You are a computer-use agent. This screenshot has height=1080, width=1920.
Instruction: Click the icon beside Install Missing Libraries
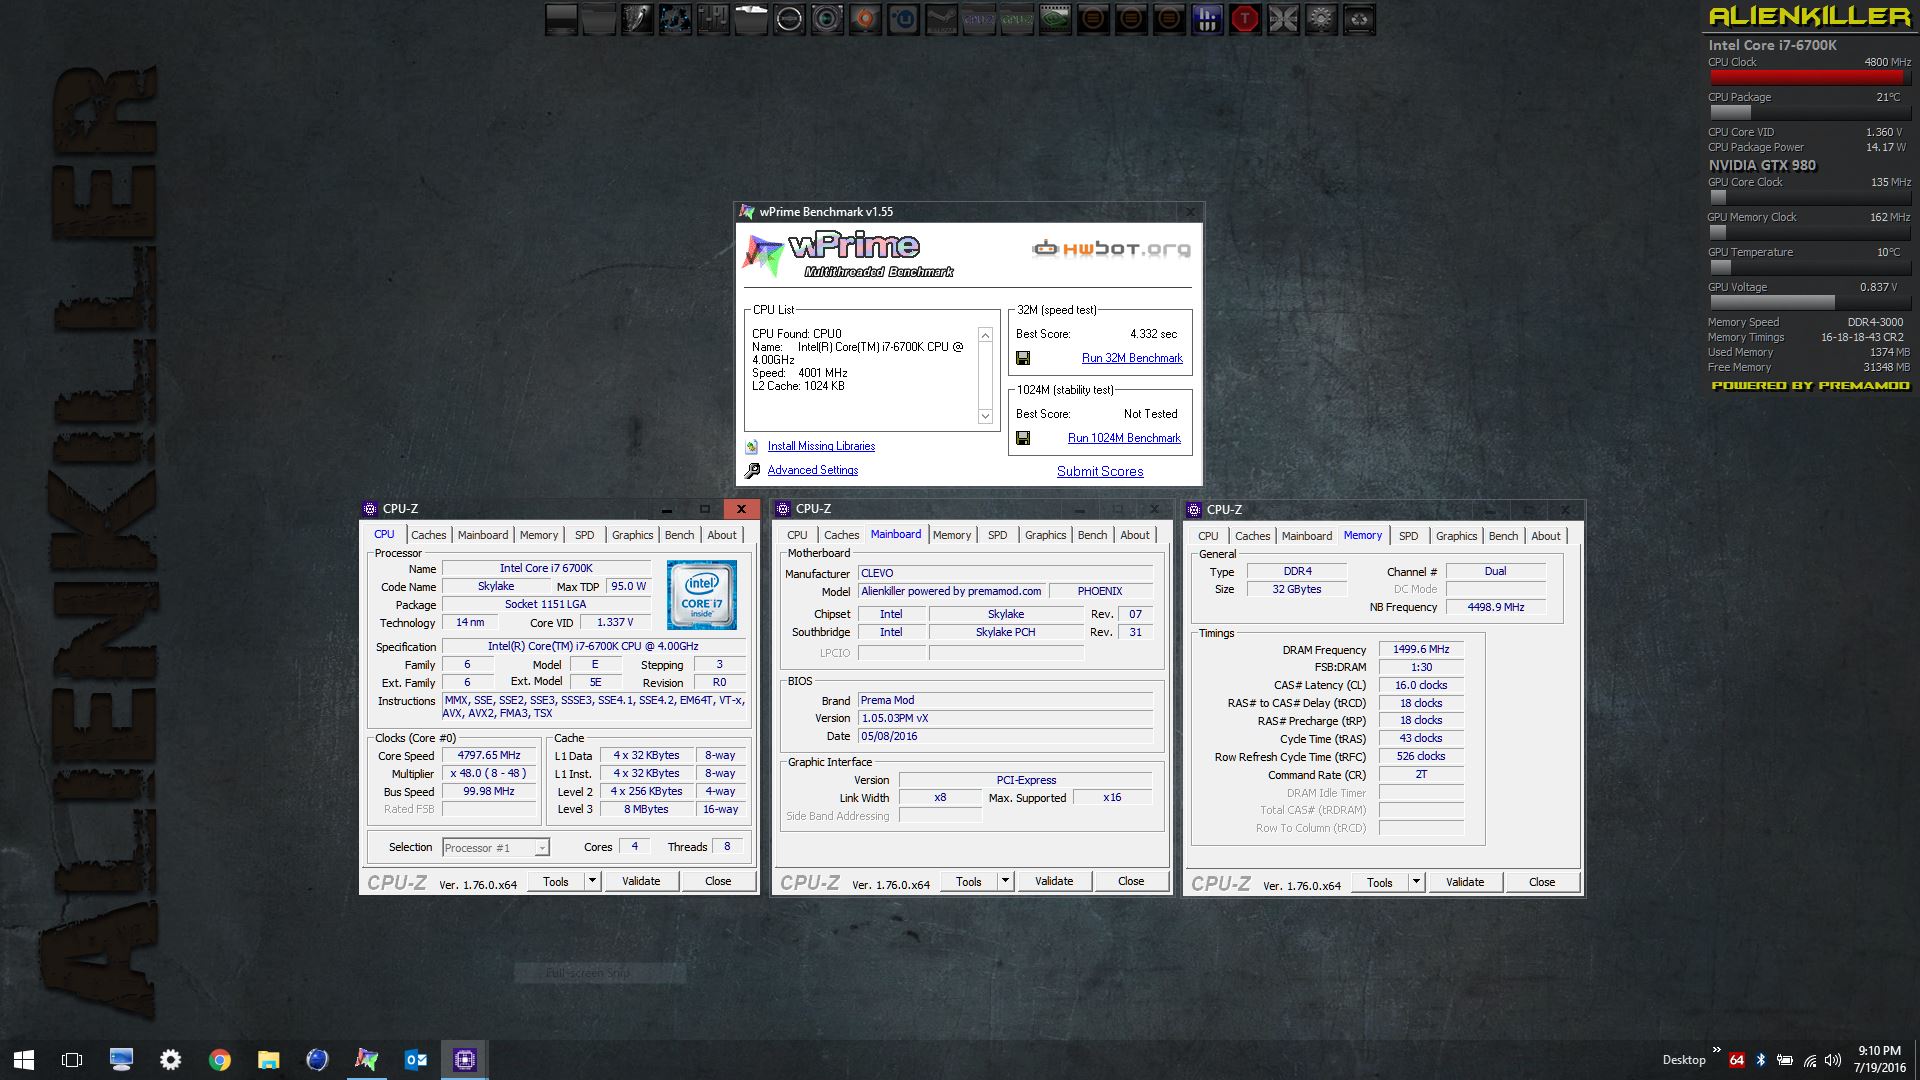coord(752,447)
